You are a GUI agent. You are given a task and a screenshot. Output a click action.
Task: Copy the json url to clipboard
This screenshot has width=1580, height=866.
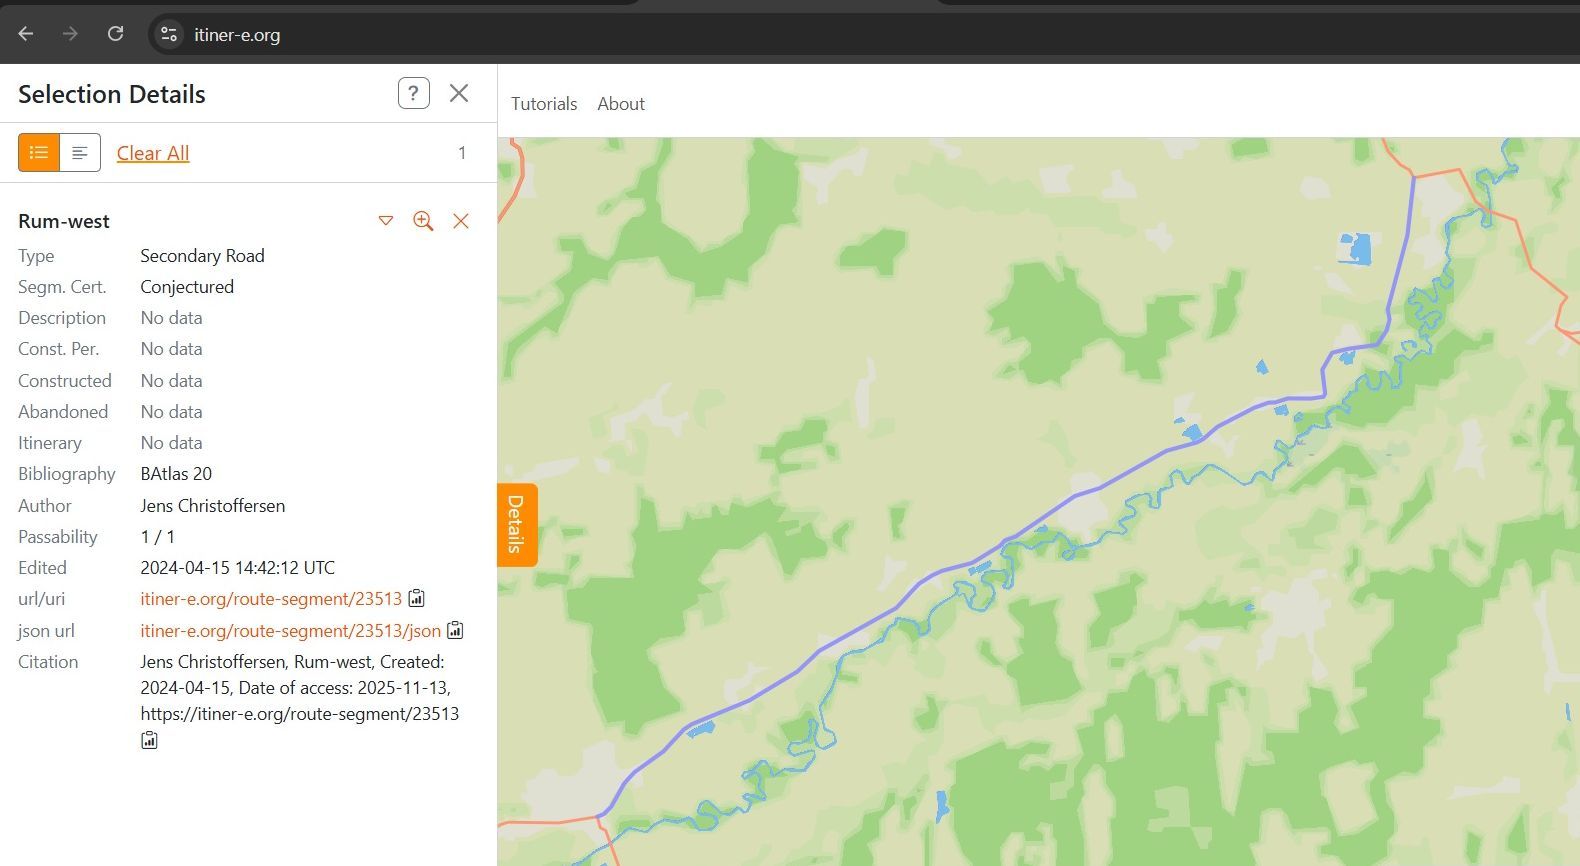coord(455,630)
